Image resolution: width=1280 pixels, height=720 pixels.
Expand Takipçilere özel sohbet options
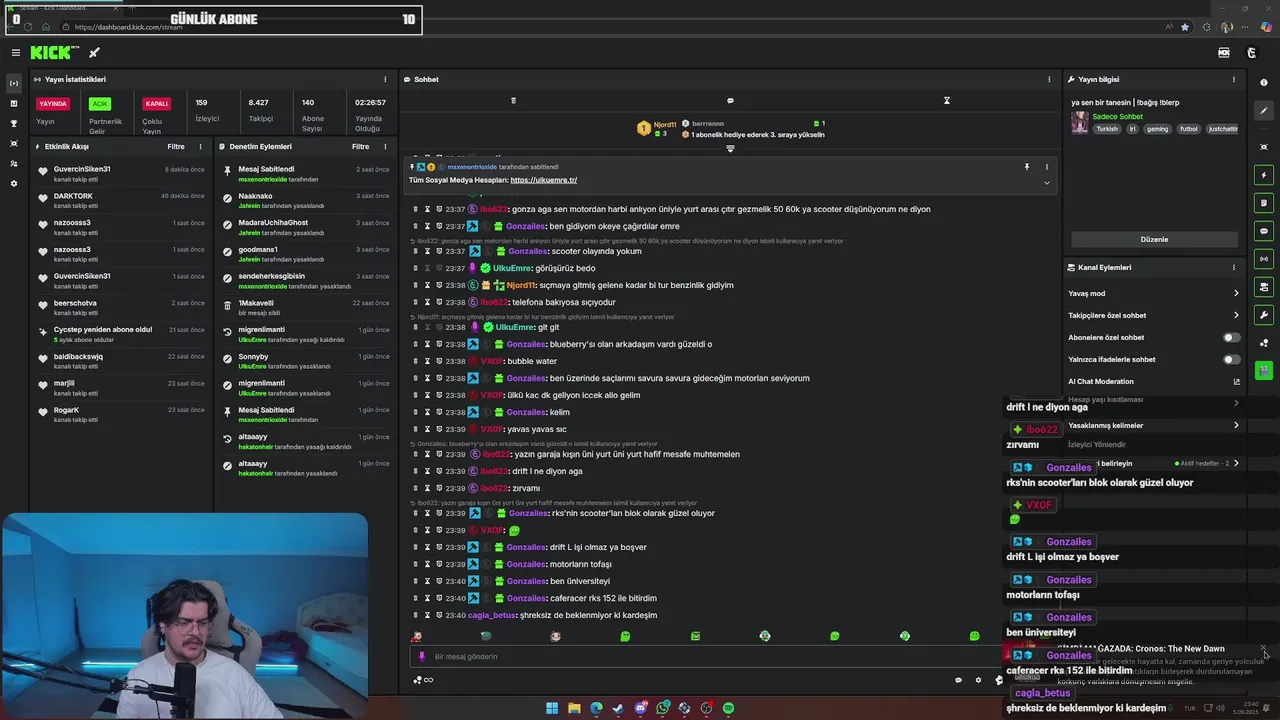pyautogui.click(x=1236, y=315)
